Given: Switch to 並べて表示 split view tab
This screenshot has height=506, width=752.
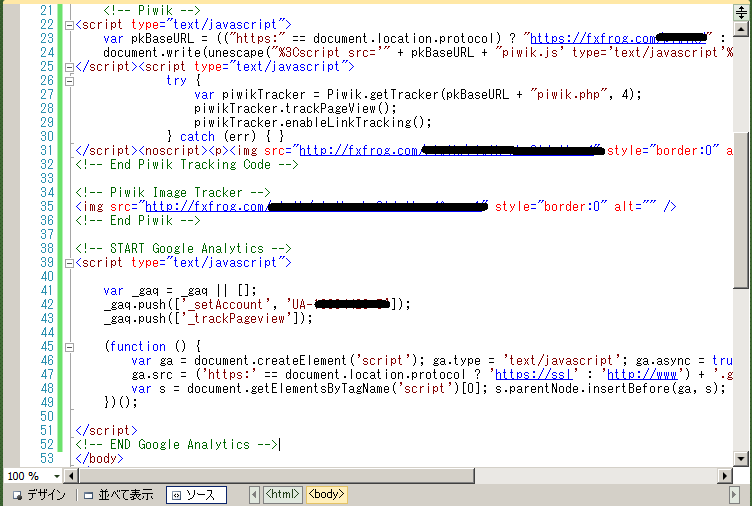Looking at the screenshot, I should click(x=118, y=495).
